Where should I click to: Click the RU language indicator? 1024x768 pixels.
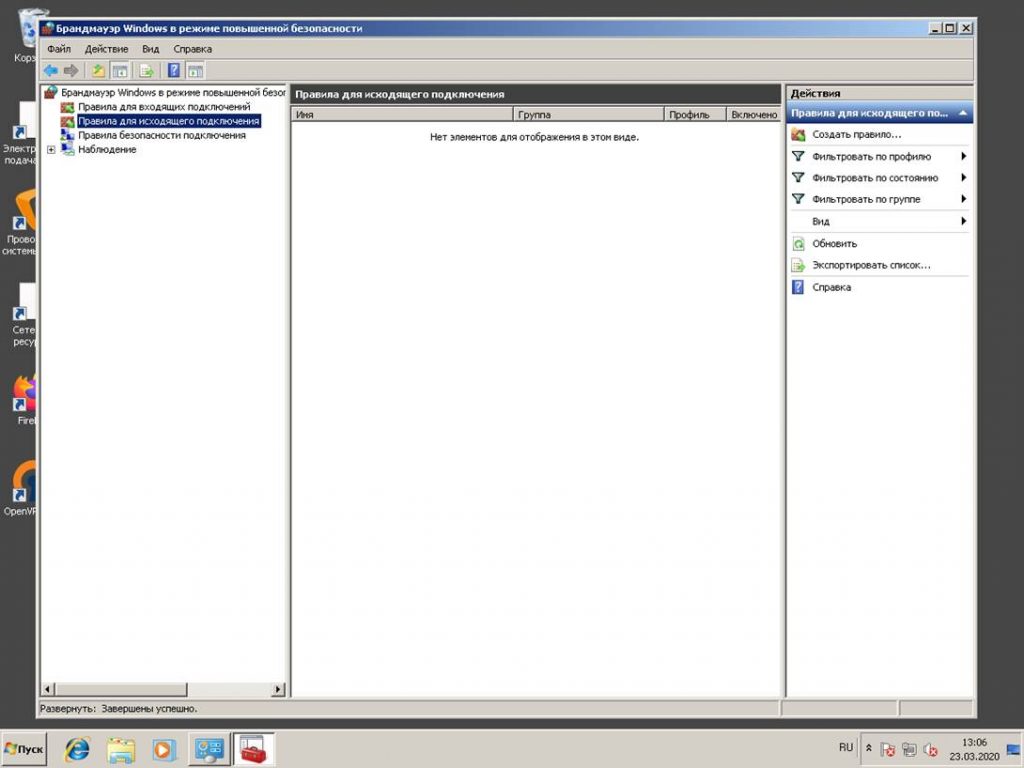click(x=846, y=748)
